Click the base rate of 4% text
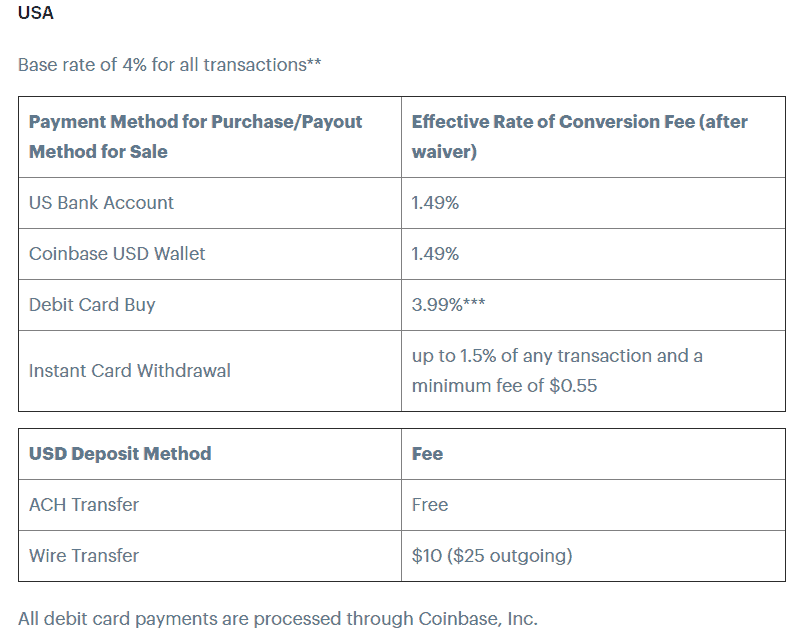Screen dimensions: 811x641 [169, 64]
